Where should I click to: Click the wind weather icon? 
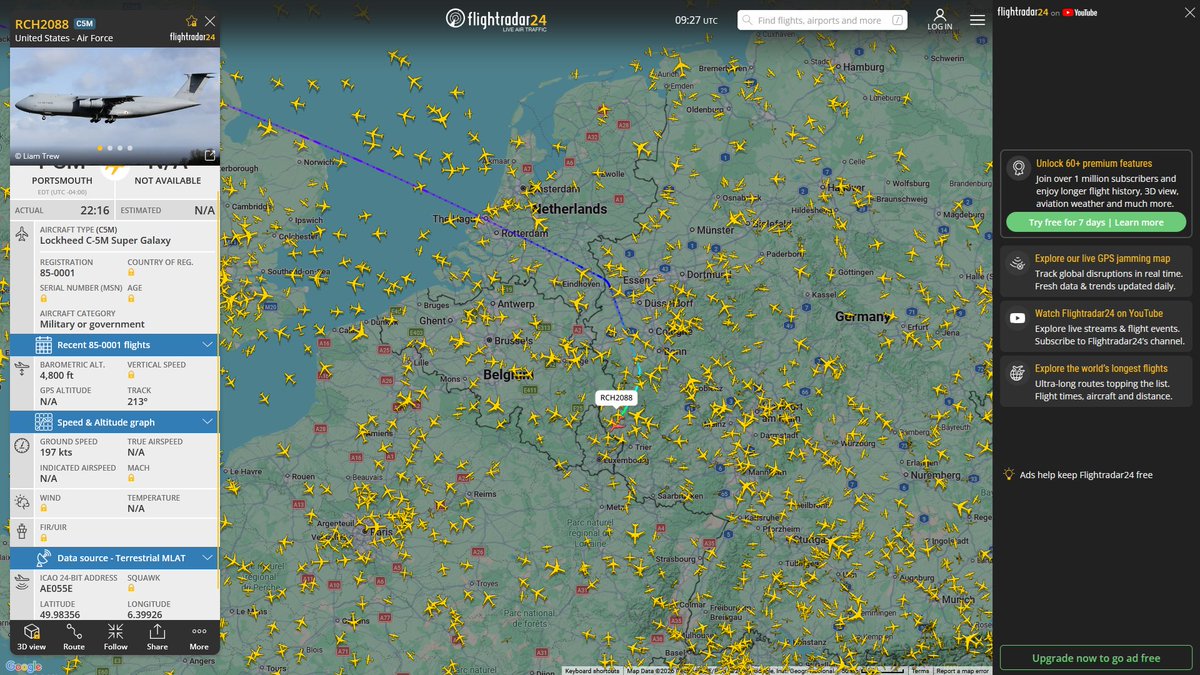point(23,502)
